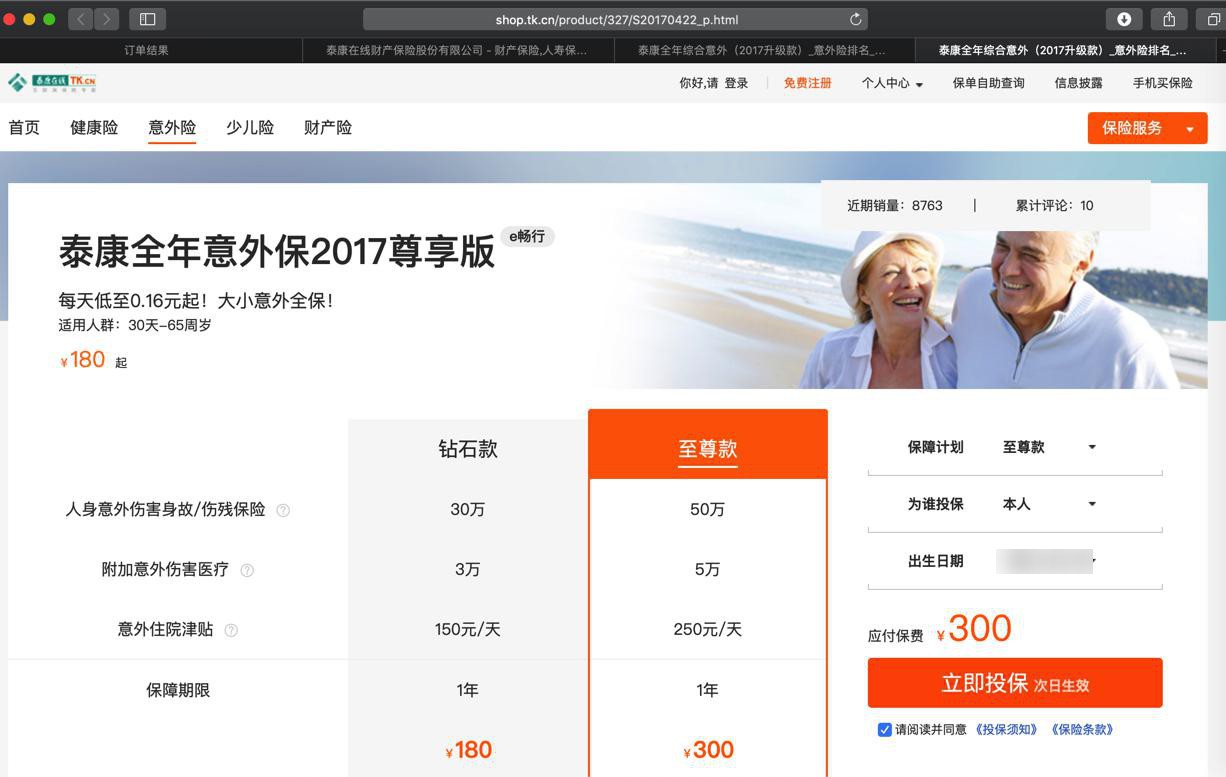Viewport: 1226px width, 777px height.
Task: Switch to the 订单结果 browser tab
Action: pyautogui.click(x=147, y=50)
